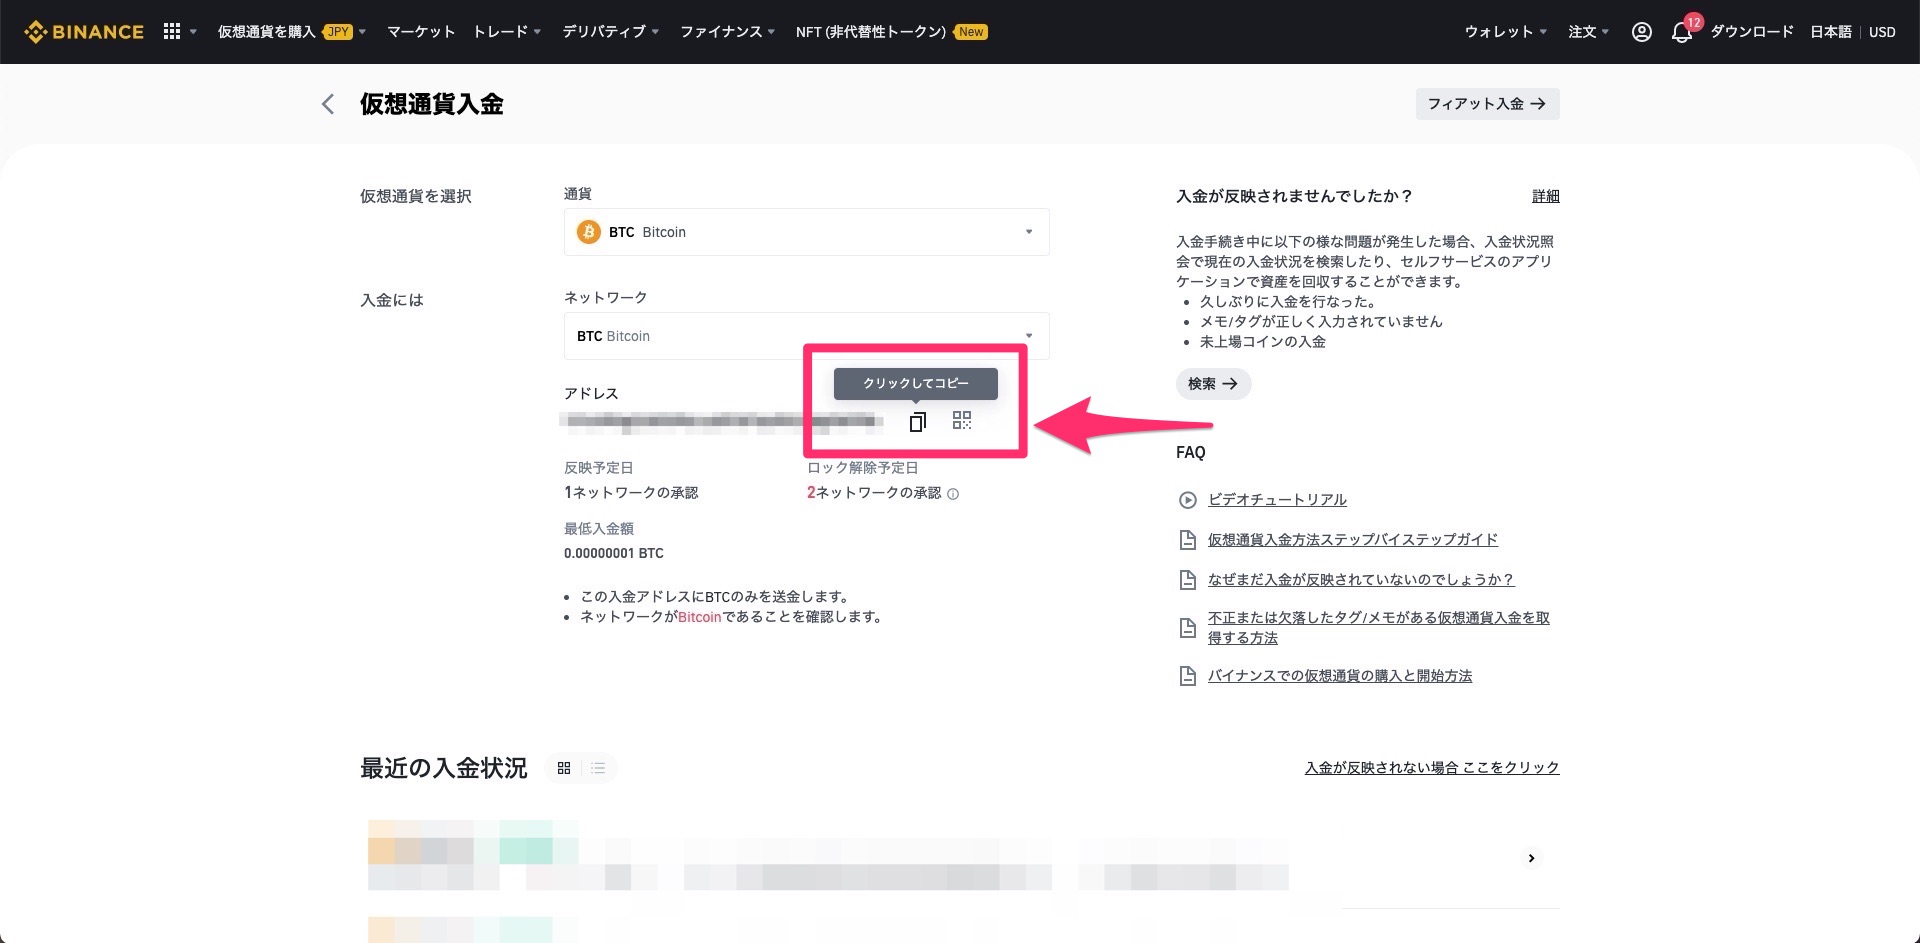Open the 仮想通貨を購入 JPY menu
Screen dimensions: 1920x943
pos(292,32)
